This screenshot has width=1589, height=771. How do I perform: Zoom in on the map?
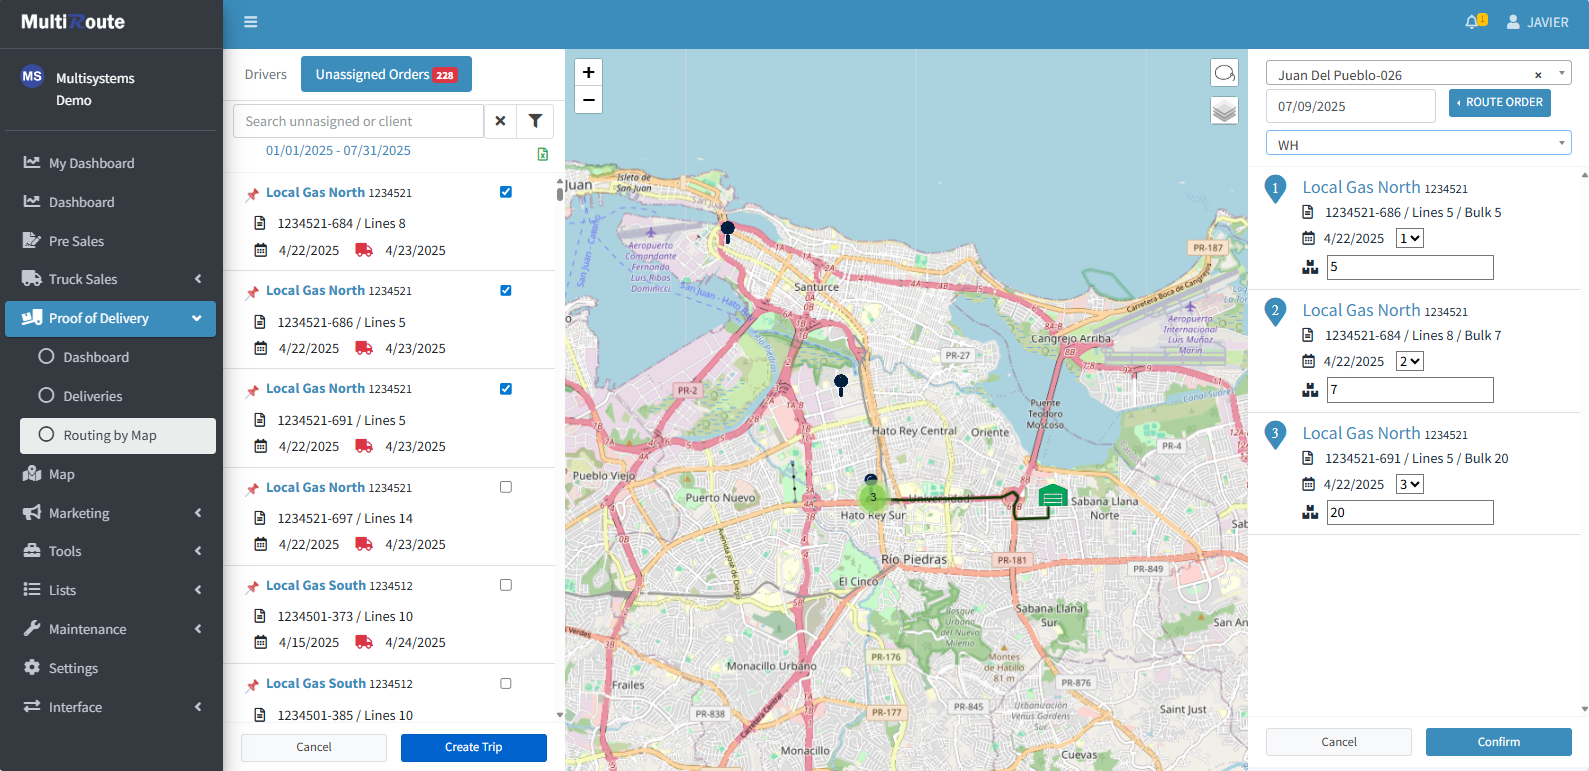click(x=589, y=72)
